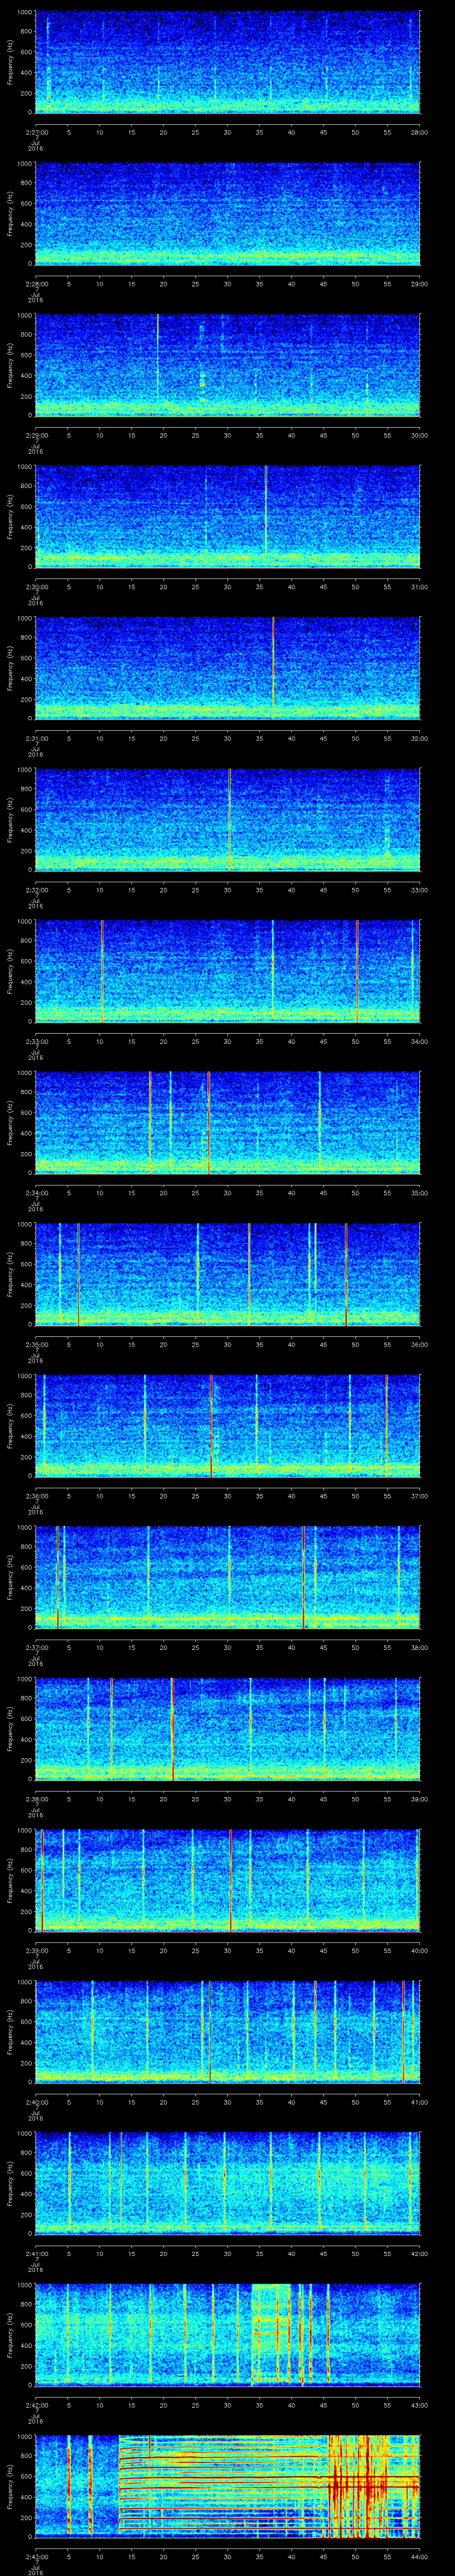Click the 2:40:00 start time label

pyautogui.click(x=37, y=2102)
